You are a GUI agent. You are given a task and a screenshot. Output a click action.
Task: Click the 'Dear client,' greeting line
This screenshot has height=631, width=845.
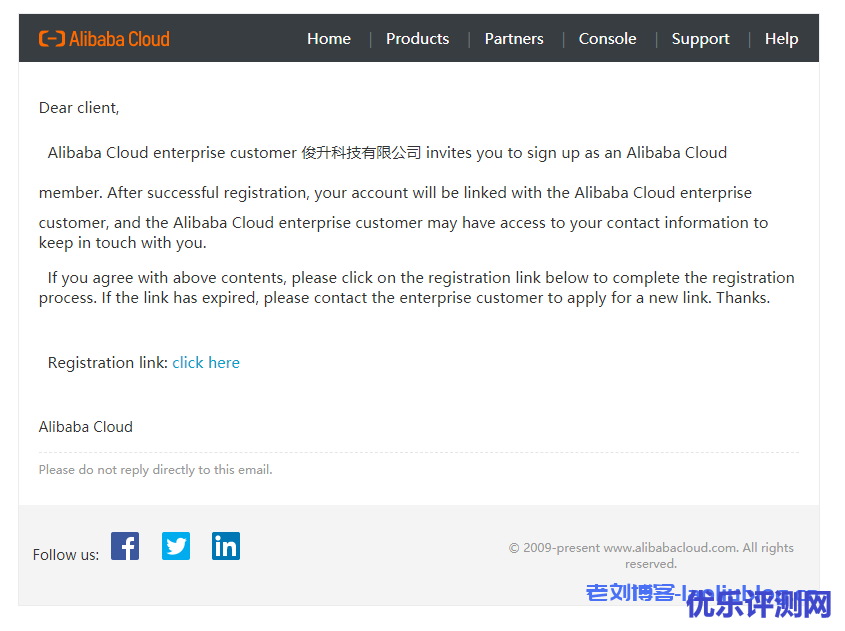[x=79, y=108]
